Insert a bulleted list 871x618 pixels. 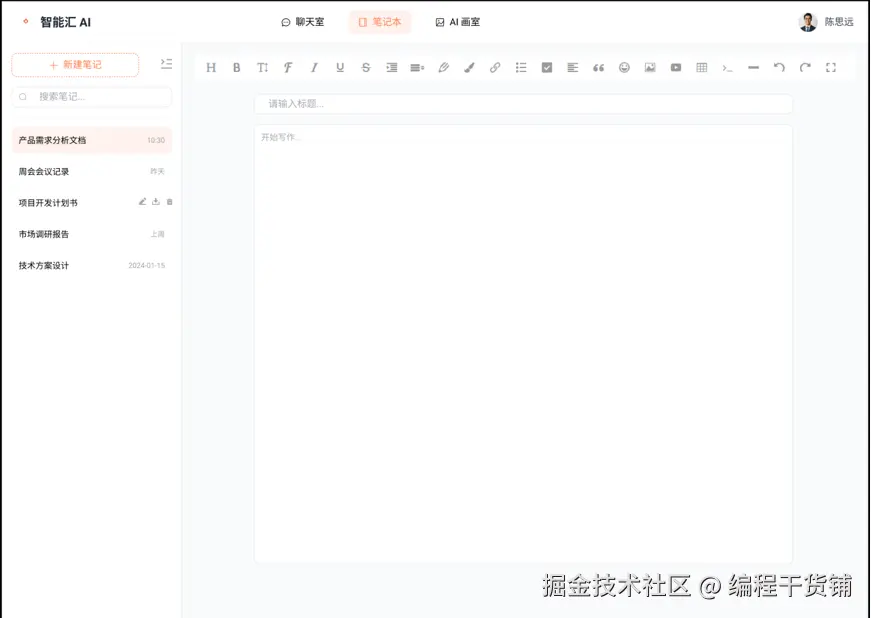pos(521,68)
